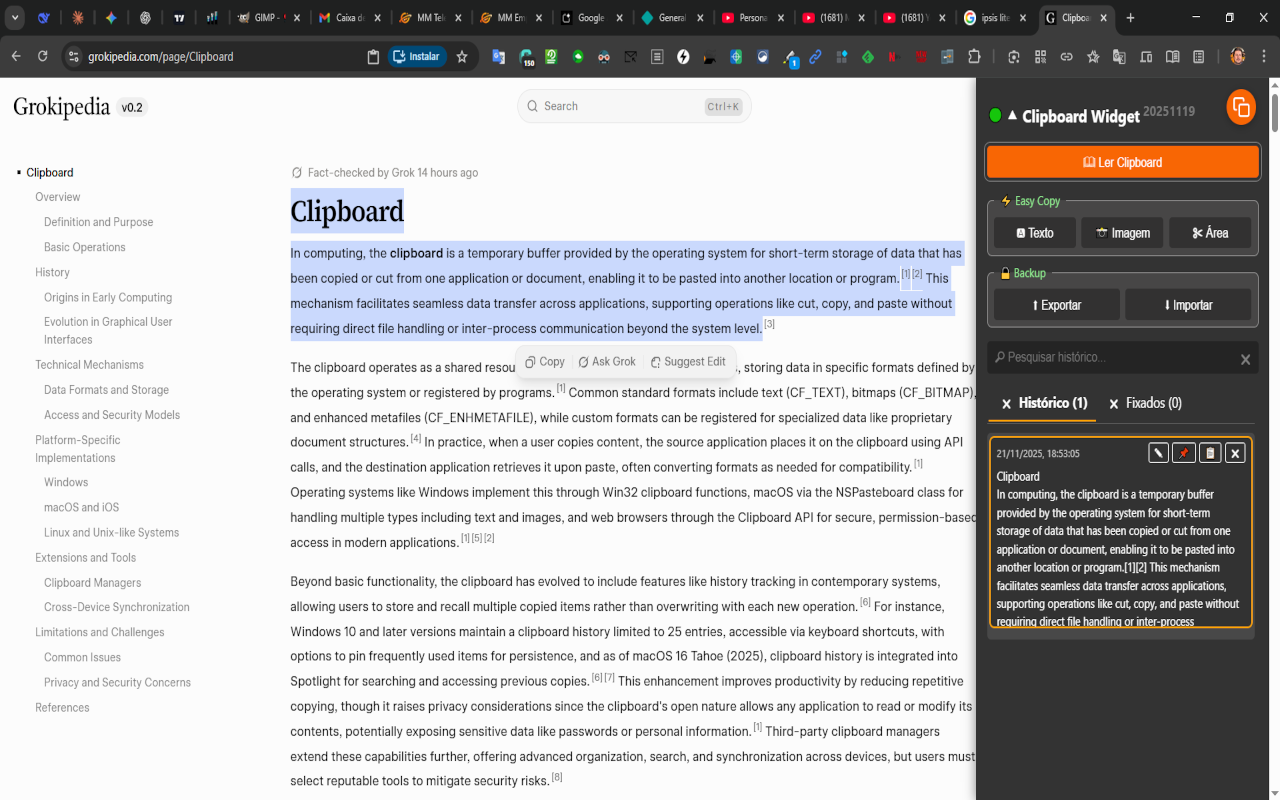Screen dimensions: 1280x800
Task: Open Definition and Purpose sidebar link
Action: pyautogui.click(x=99, y=222)
